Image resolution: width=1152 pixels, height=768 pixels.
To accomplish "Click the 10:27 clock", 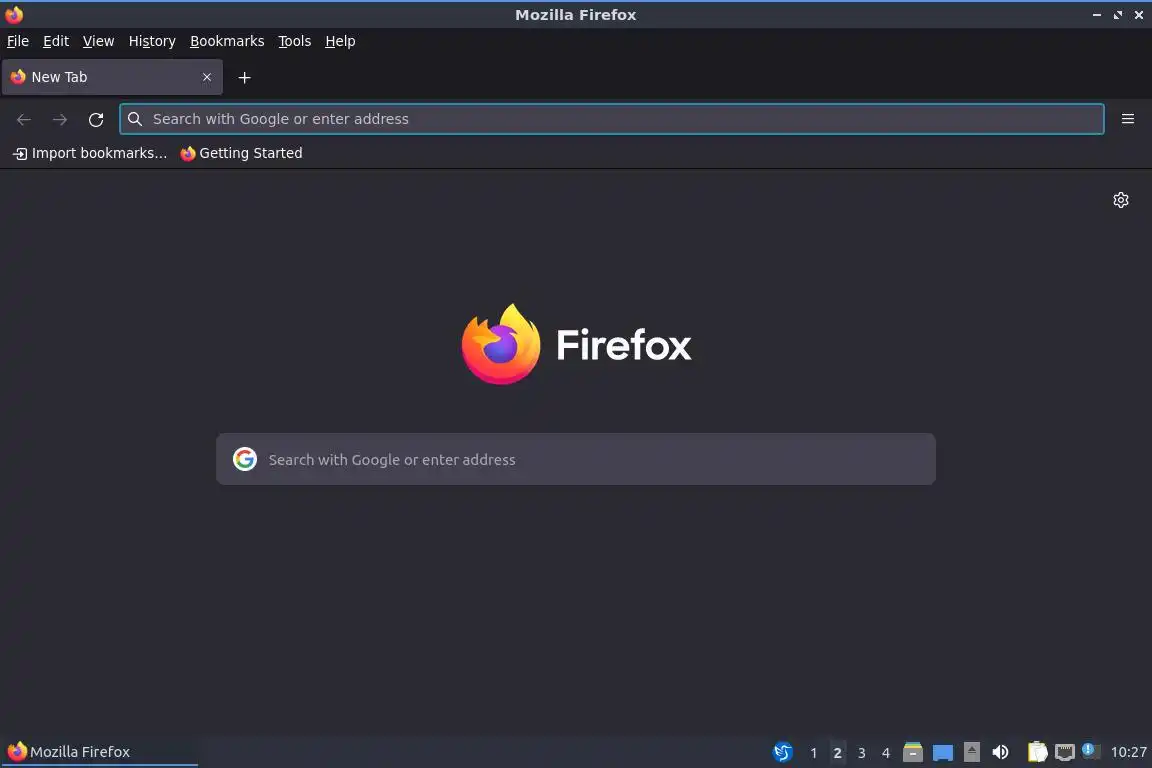I will tap(1128, 753).
